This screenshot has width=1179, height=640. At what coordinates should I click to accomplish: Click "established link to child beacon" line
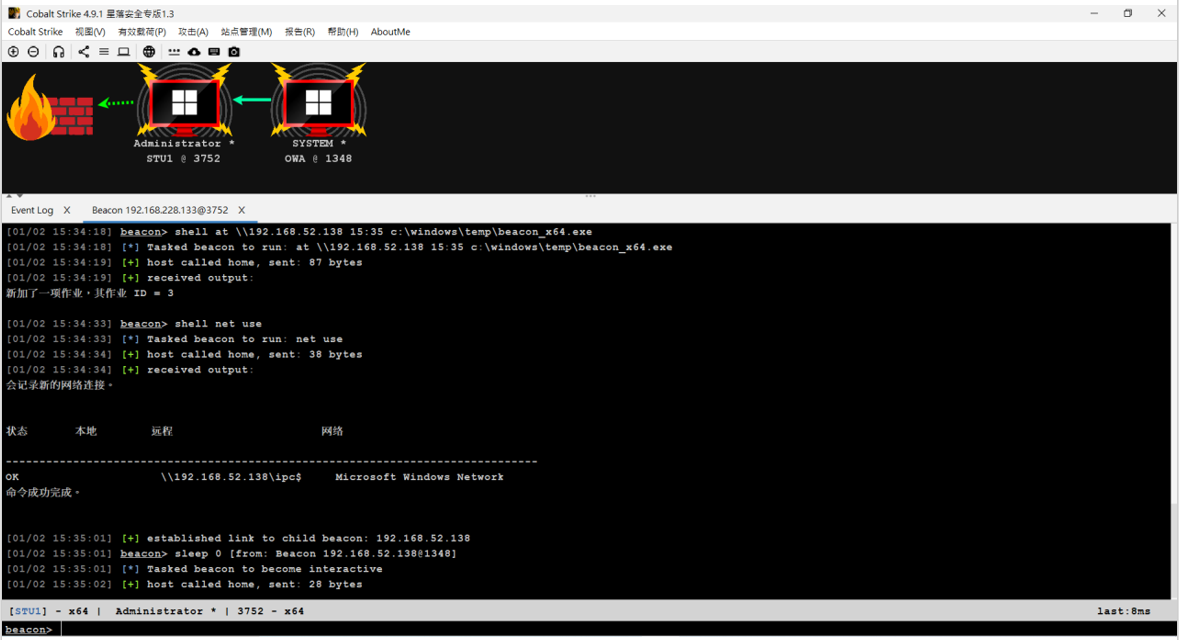point(238,538)
